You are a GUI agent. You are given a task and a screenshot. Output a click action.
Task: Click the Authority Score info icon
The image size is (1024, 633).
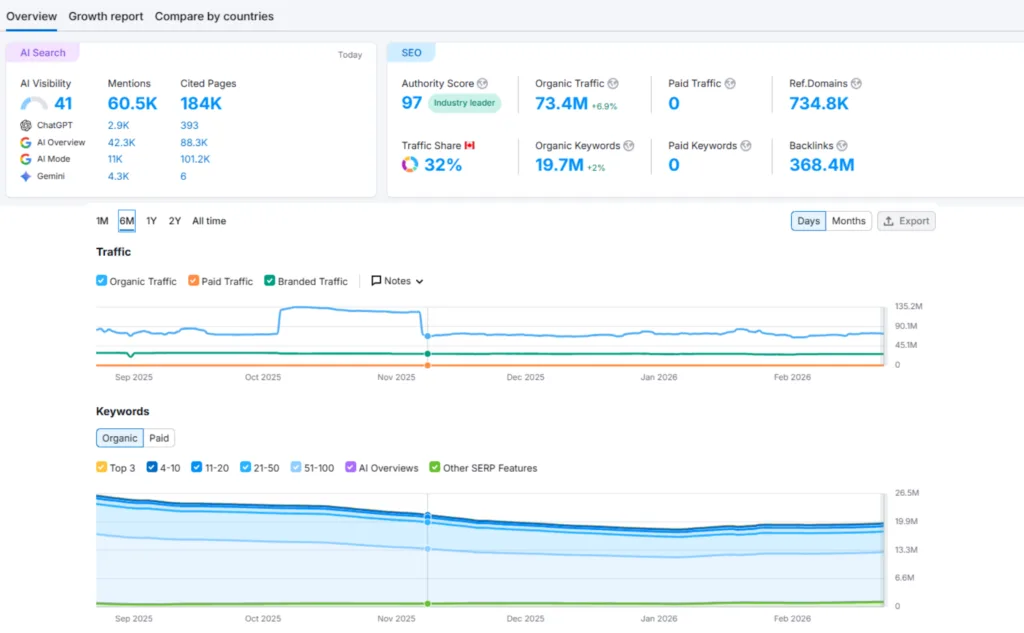point(483,84)
